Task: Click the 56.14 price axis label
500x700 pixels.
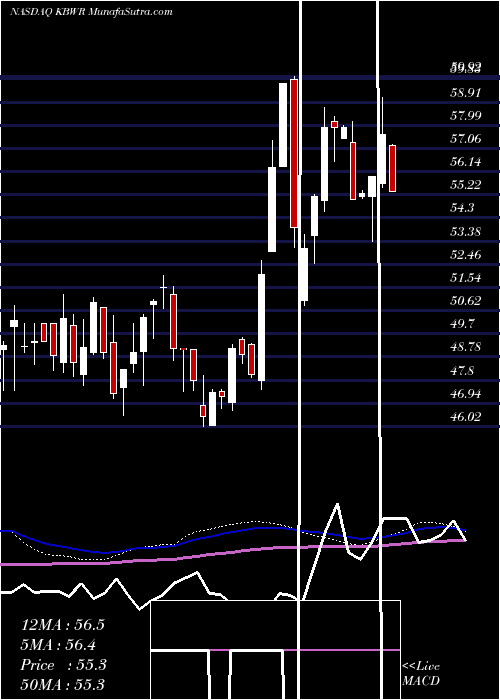Action: click(466, 162)
